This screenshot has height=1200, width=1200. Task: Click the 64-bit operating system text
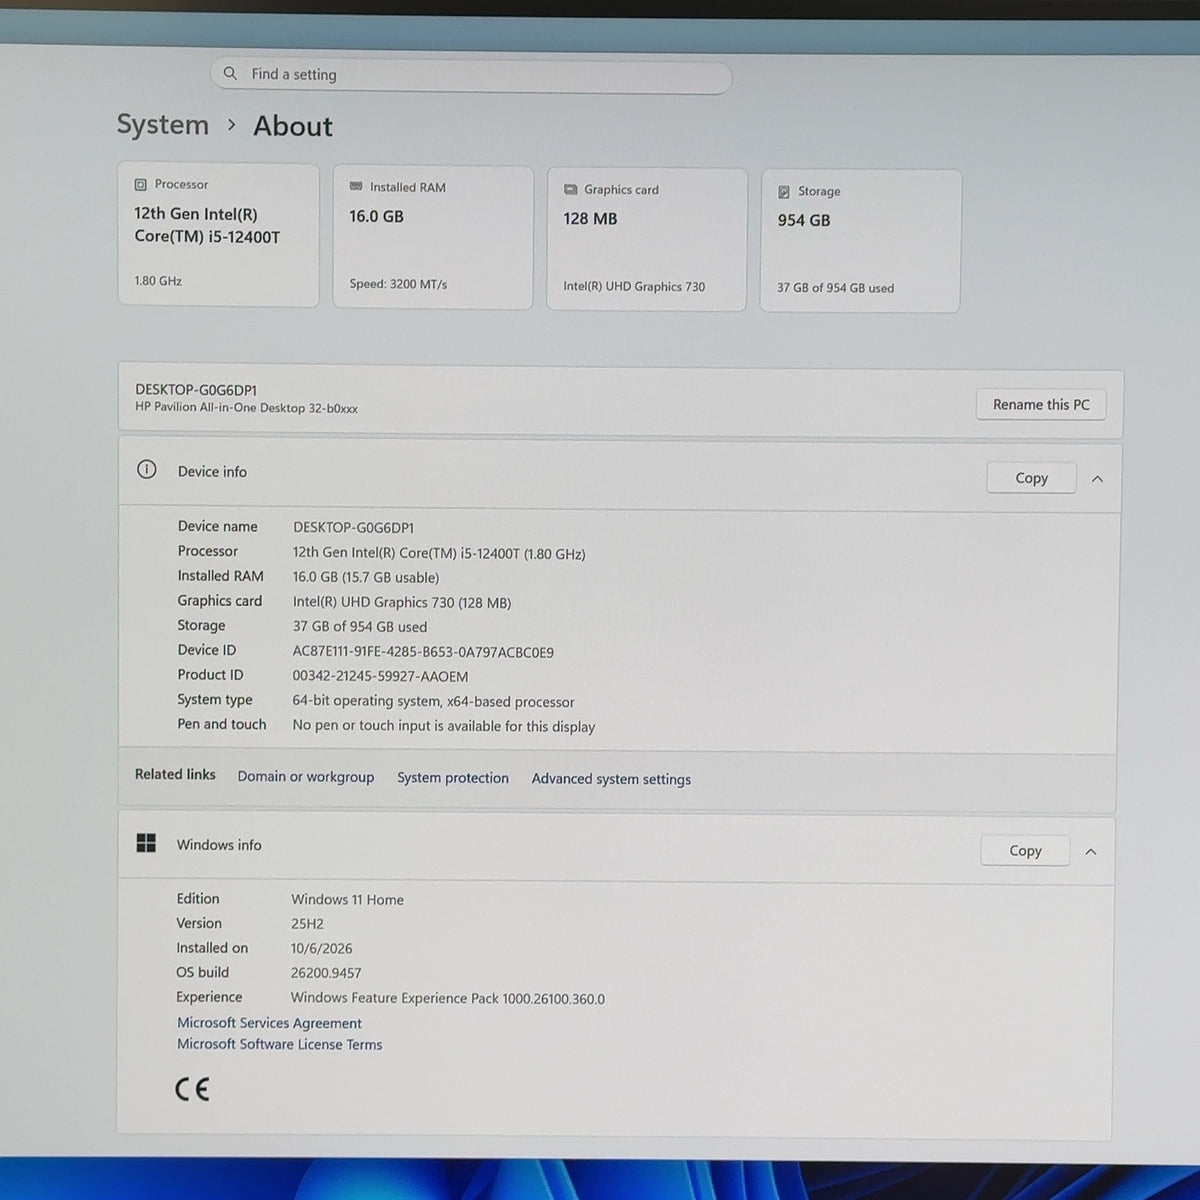(x=433, y=702)
